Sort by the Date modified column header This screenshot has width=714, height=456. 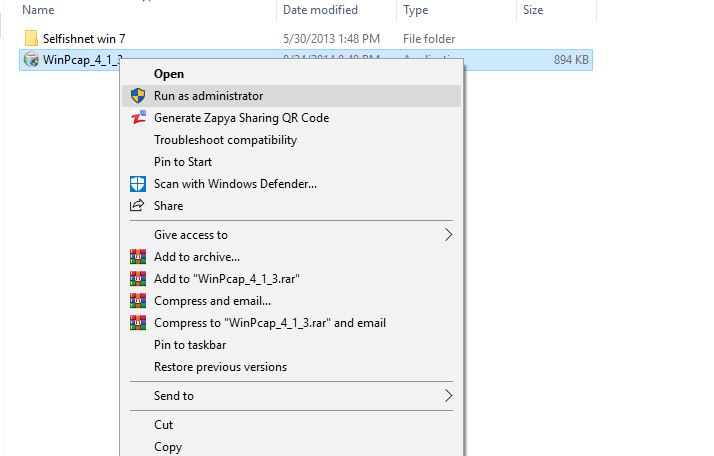320,10
